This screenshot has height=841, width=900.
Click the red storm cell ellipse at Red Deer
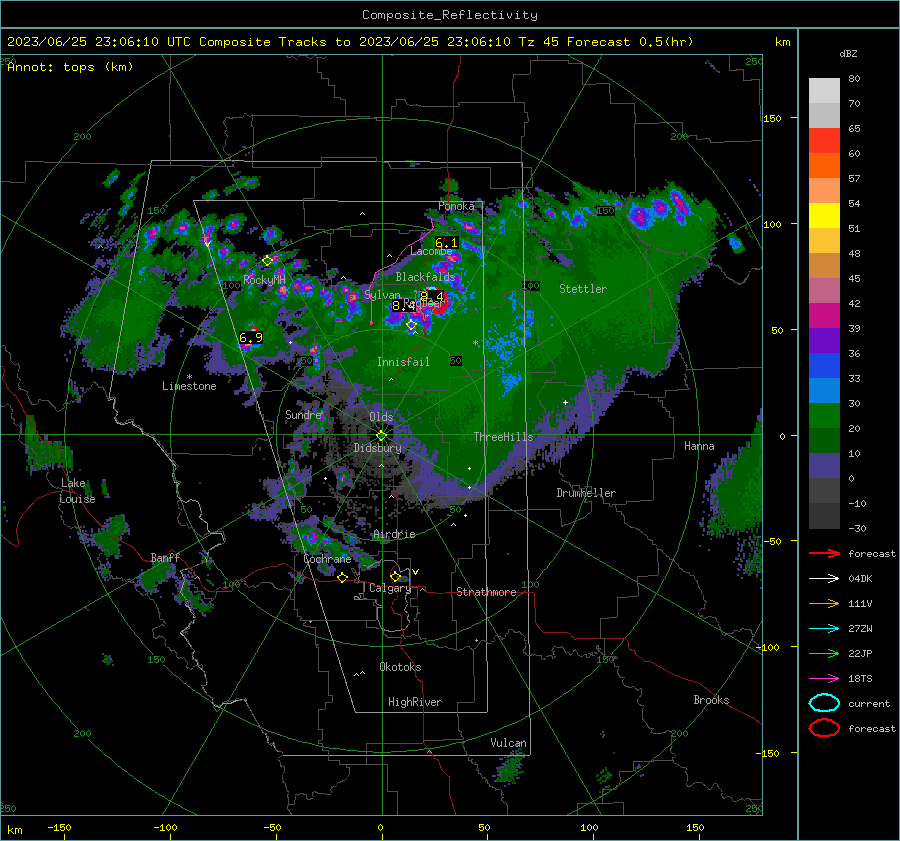(440, 304)
